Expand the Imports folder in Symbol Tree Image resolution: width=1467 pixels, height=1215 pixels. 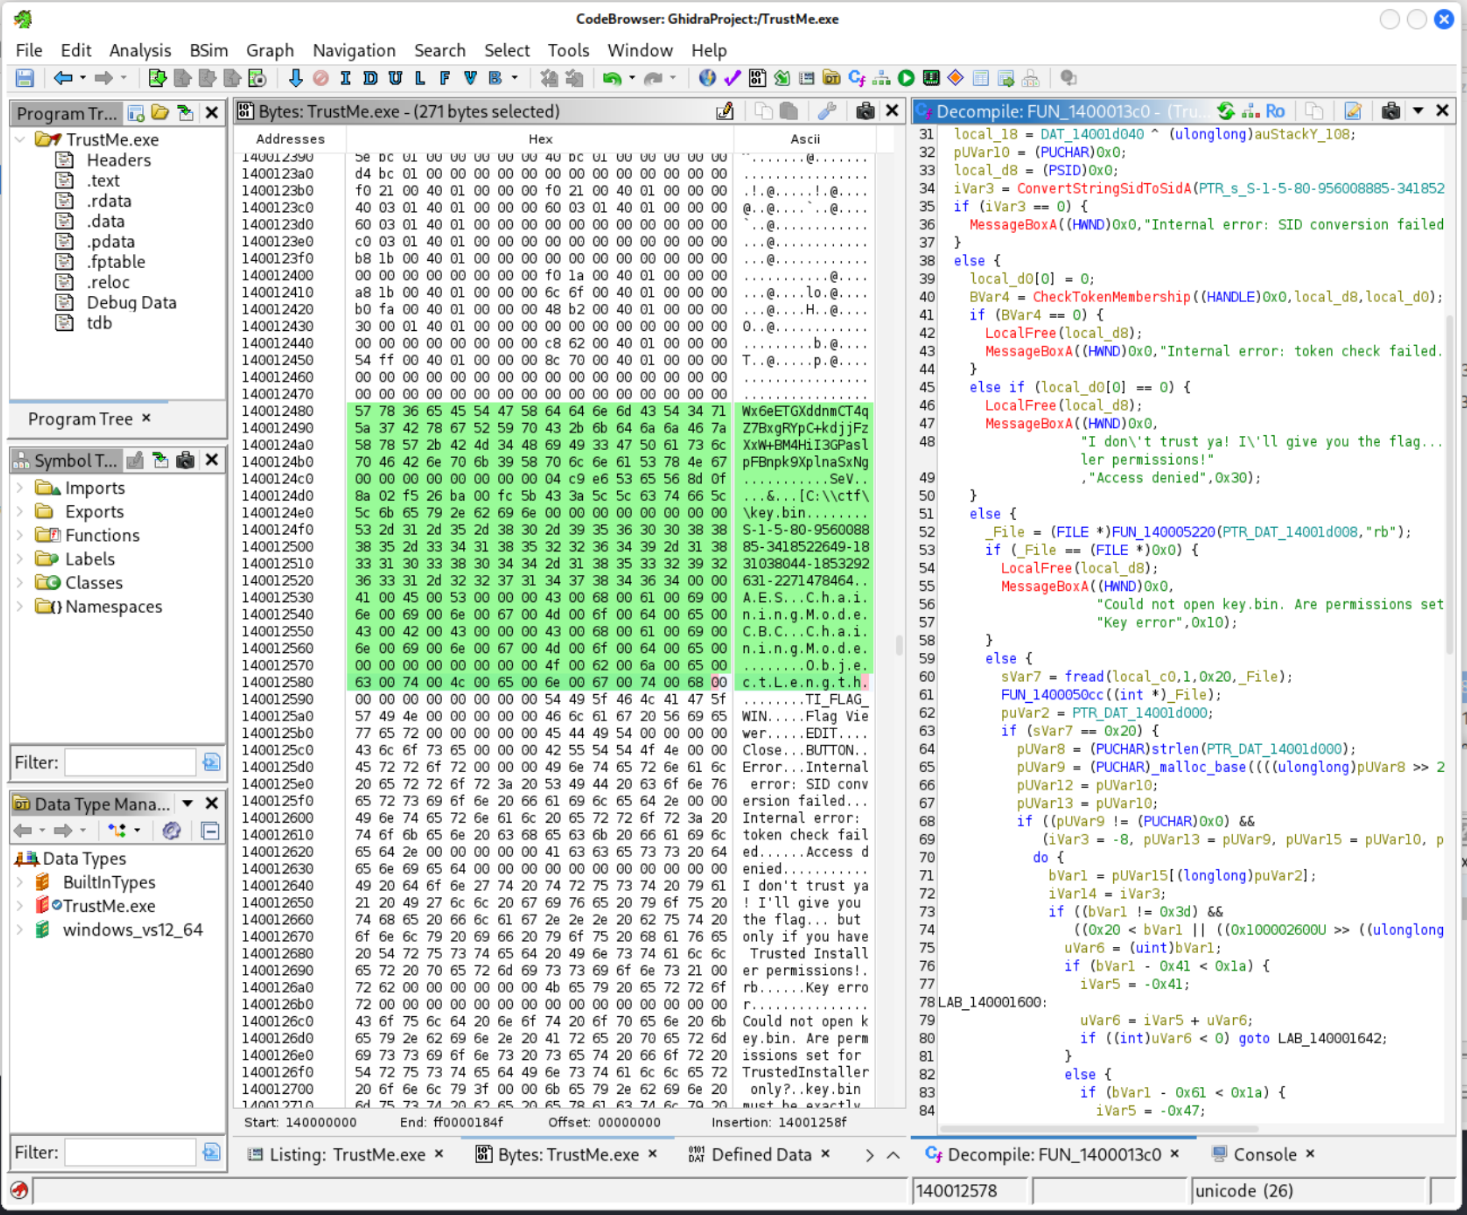tap(21, 488)
